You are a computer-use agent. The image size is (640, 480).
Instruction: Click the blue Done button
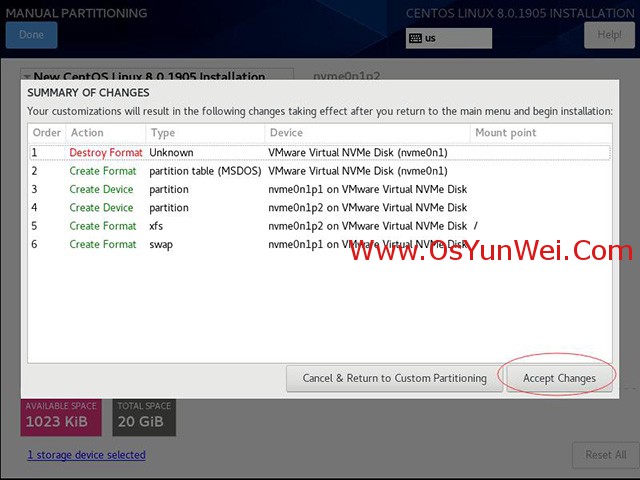coord(31,35)
